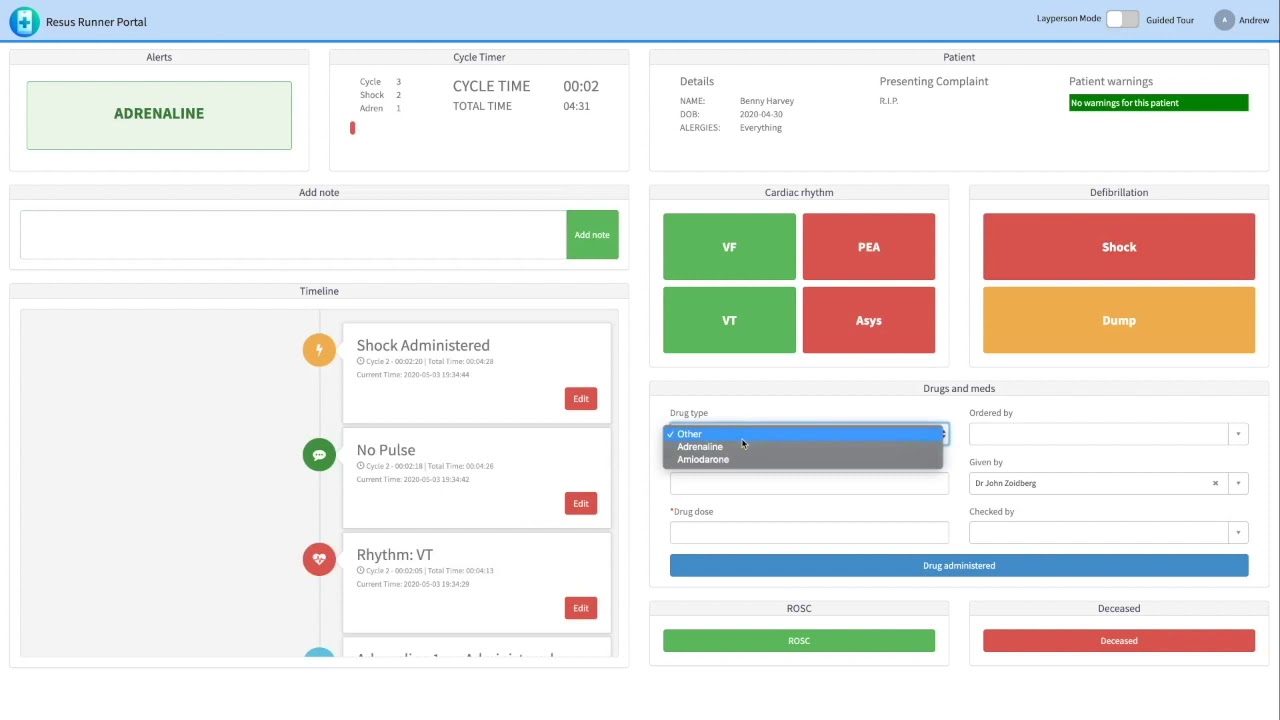Click the Rhythm: VT heart icon
The height and width of the screenshot is (720, 1280).
pyautogui.click(x=319, y=559)
